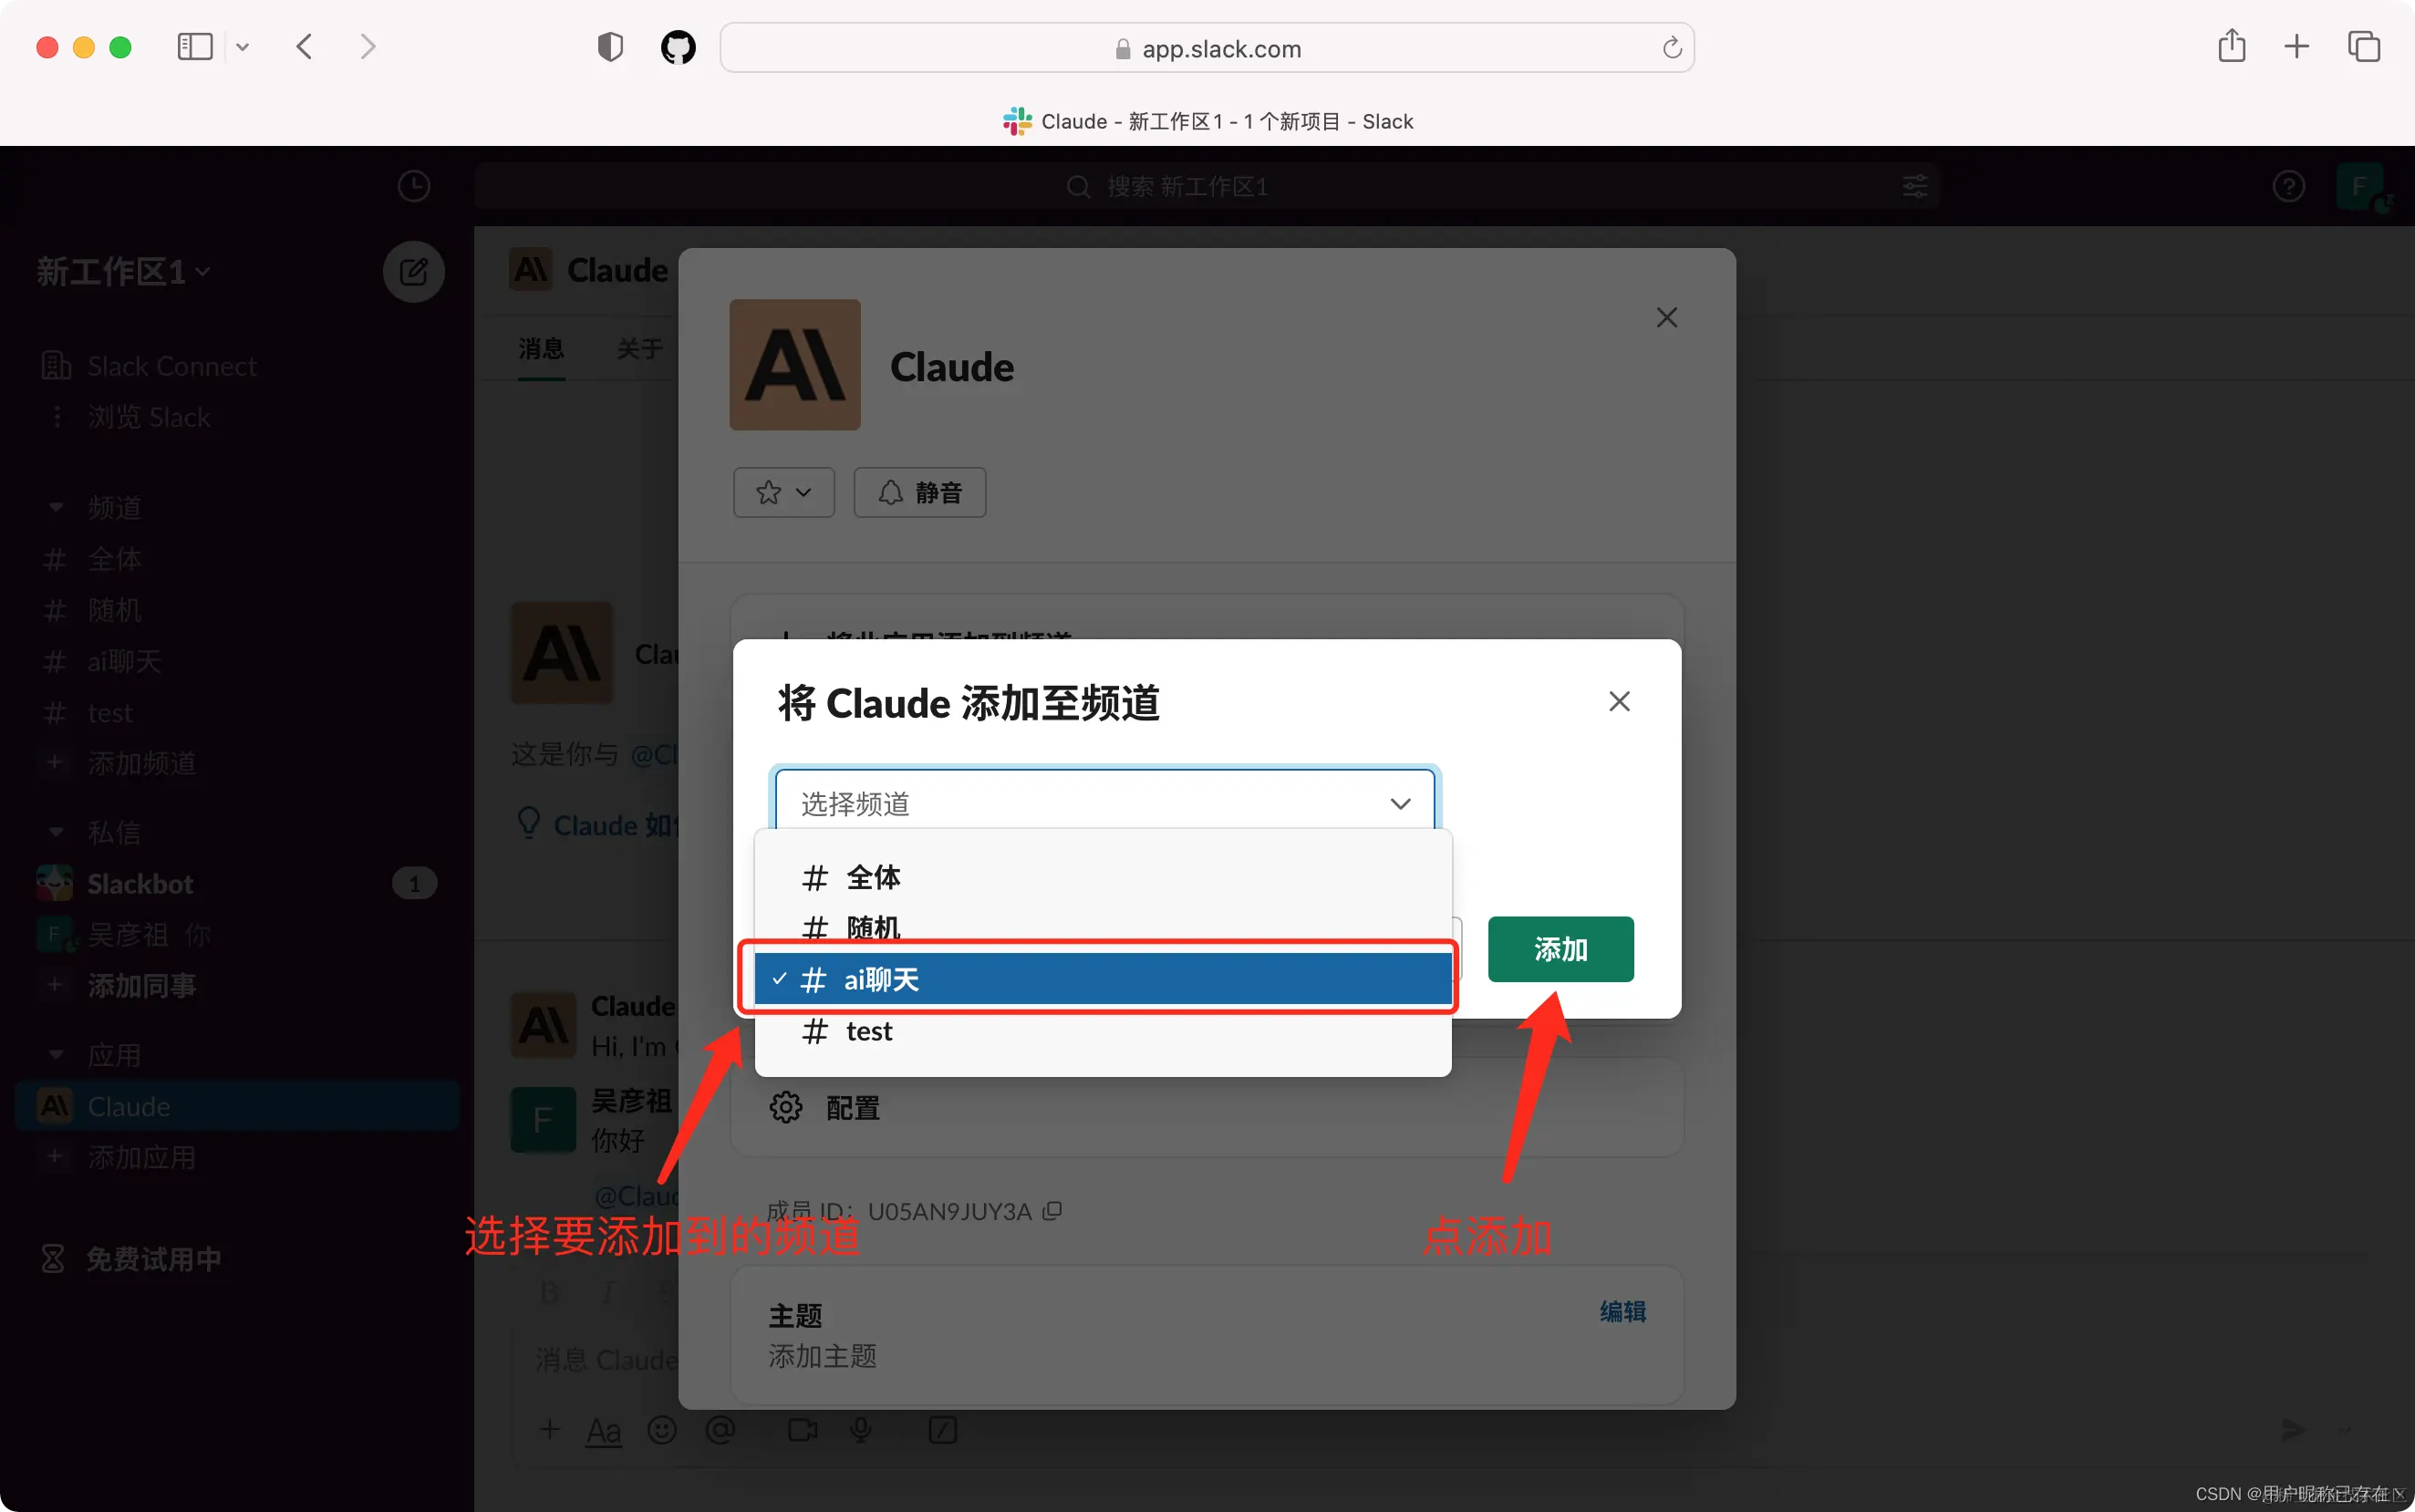Select the ai聊天 channel option
Screen dimensions: 2415x1512
coord(1103,979)
